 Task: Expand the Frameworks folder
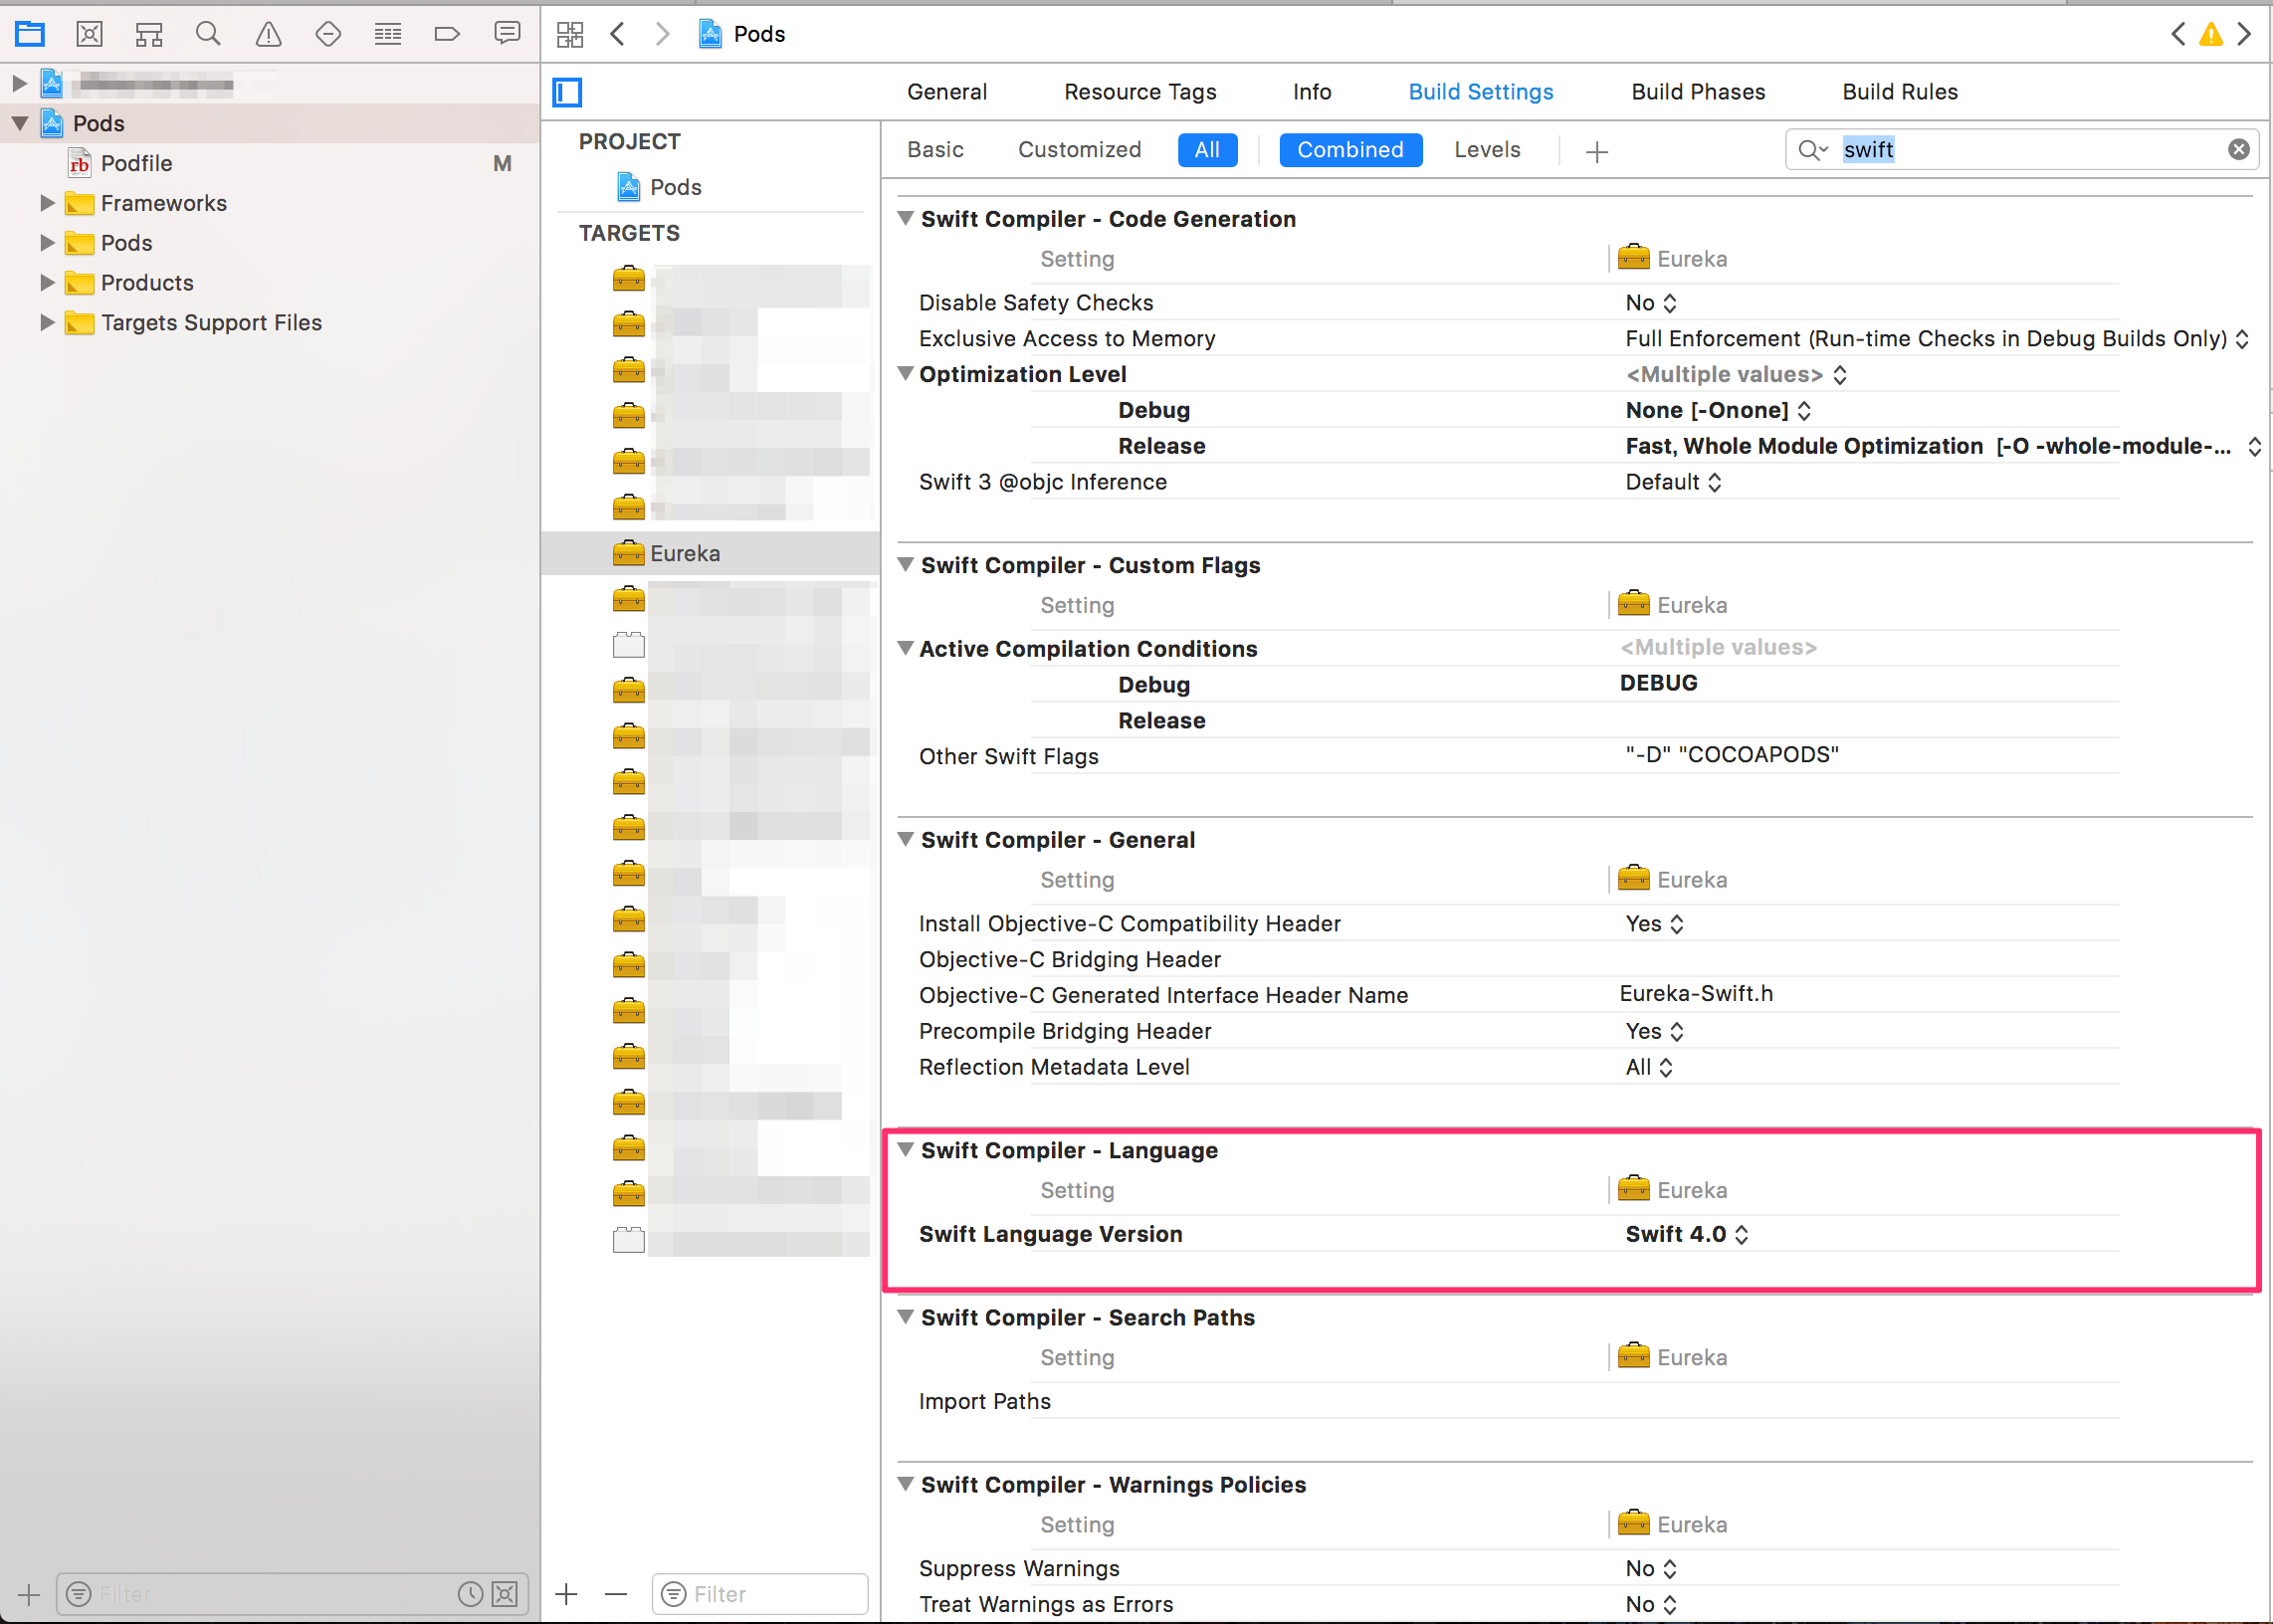[x=46, y=203]
